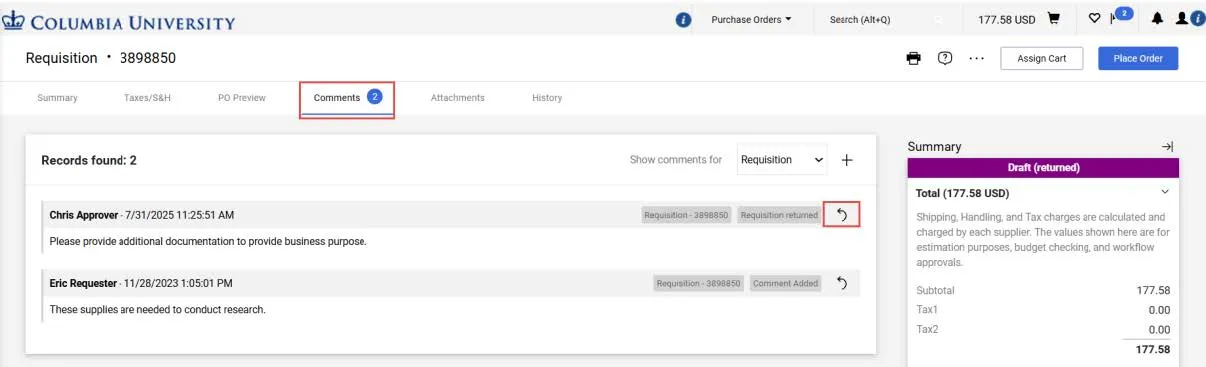Click the Columbia University logo
Viewport: 1206px width, 367px height.
pos(119,21)
